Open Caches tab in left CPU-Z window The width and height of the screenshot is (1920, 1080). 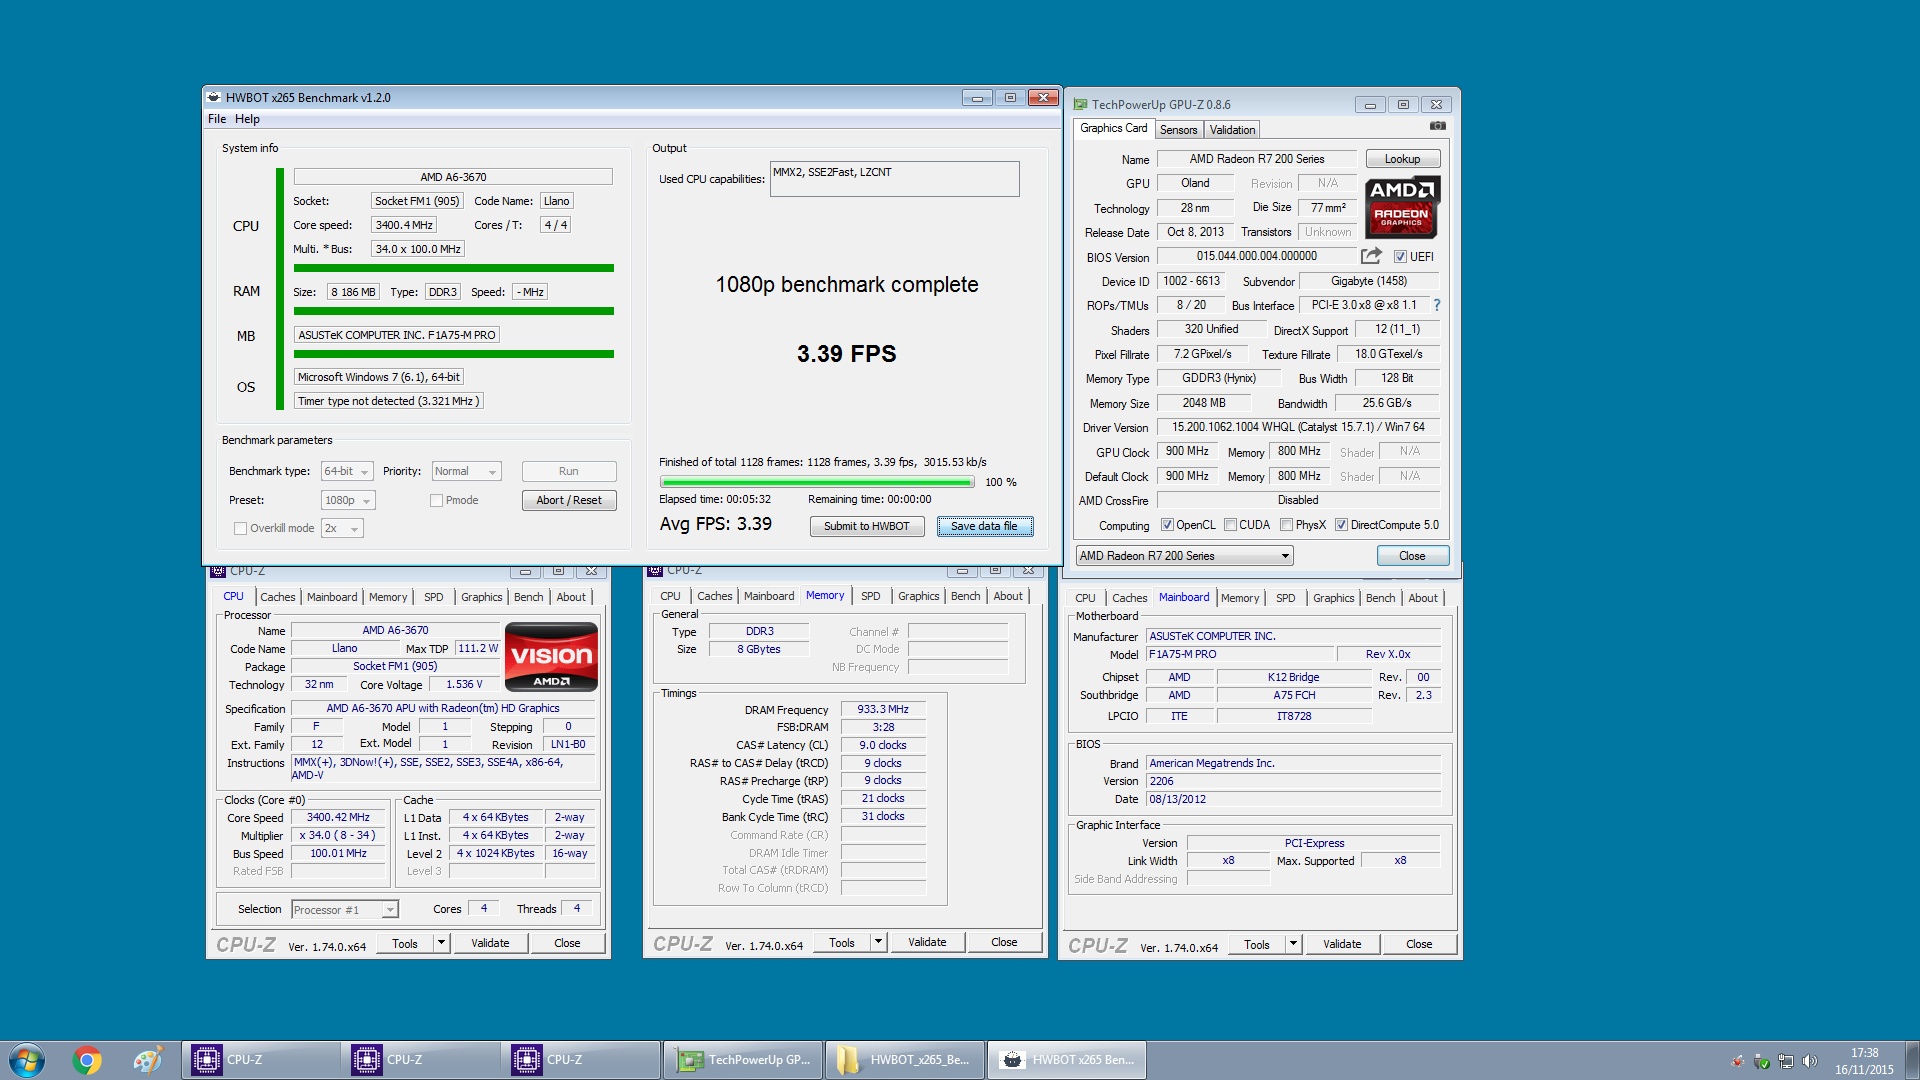click(278, 597)
